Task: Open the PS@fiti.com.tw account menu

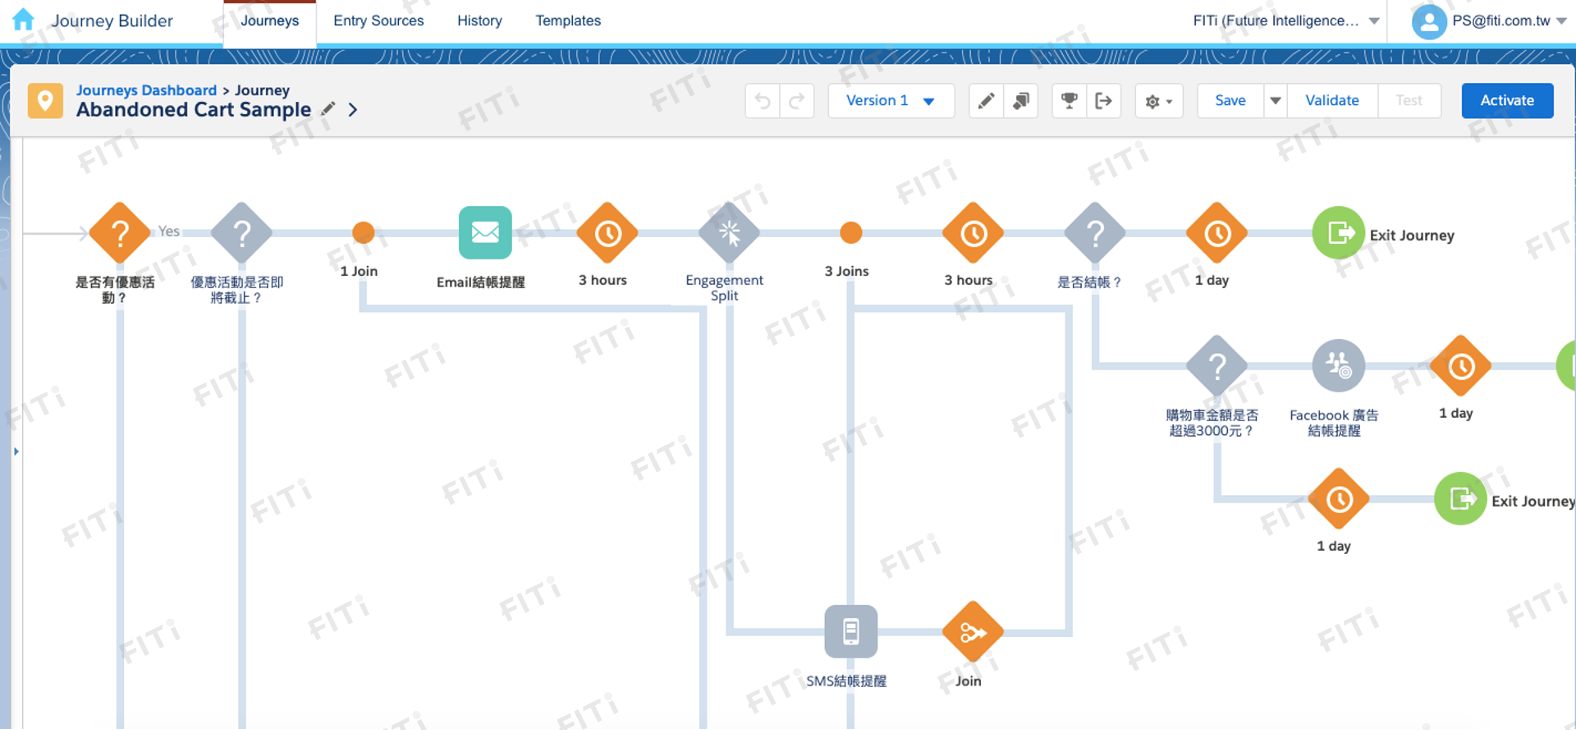Action: coord(1490,21)
